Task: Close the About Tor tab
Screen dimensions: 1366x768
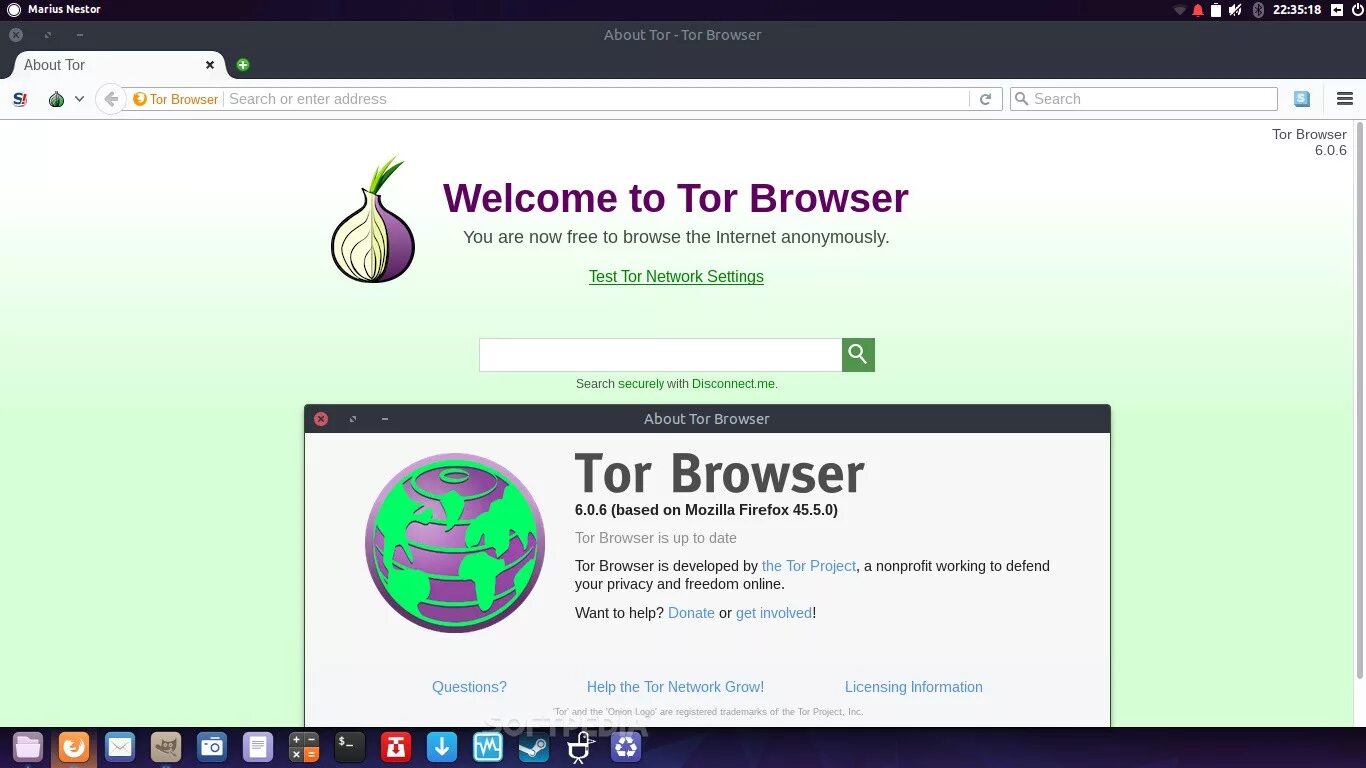Action: tap(210, 65)
